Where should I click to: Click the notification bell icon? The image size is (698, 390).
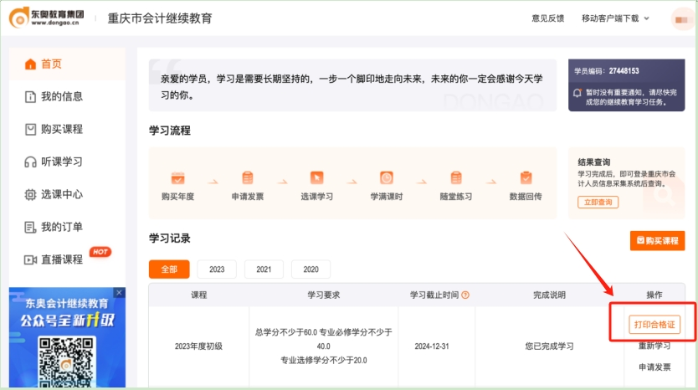pos(577,93)
